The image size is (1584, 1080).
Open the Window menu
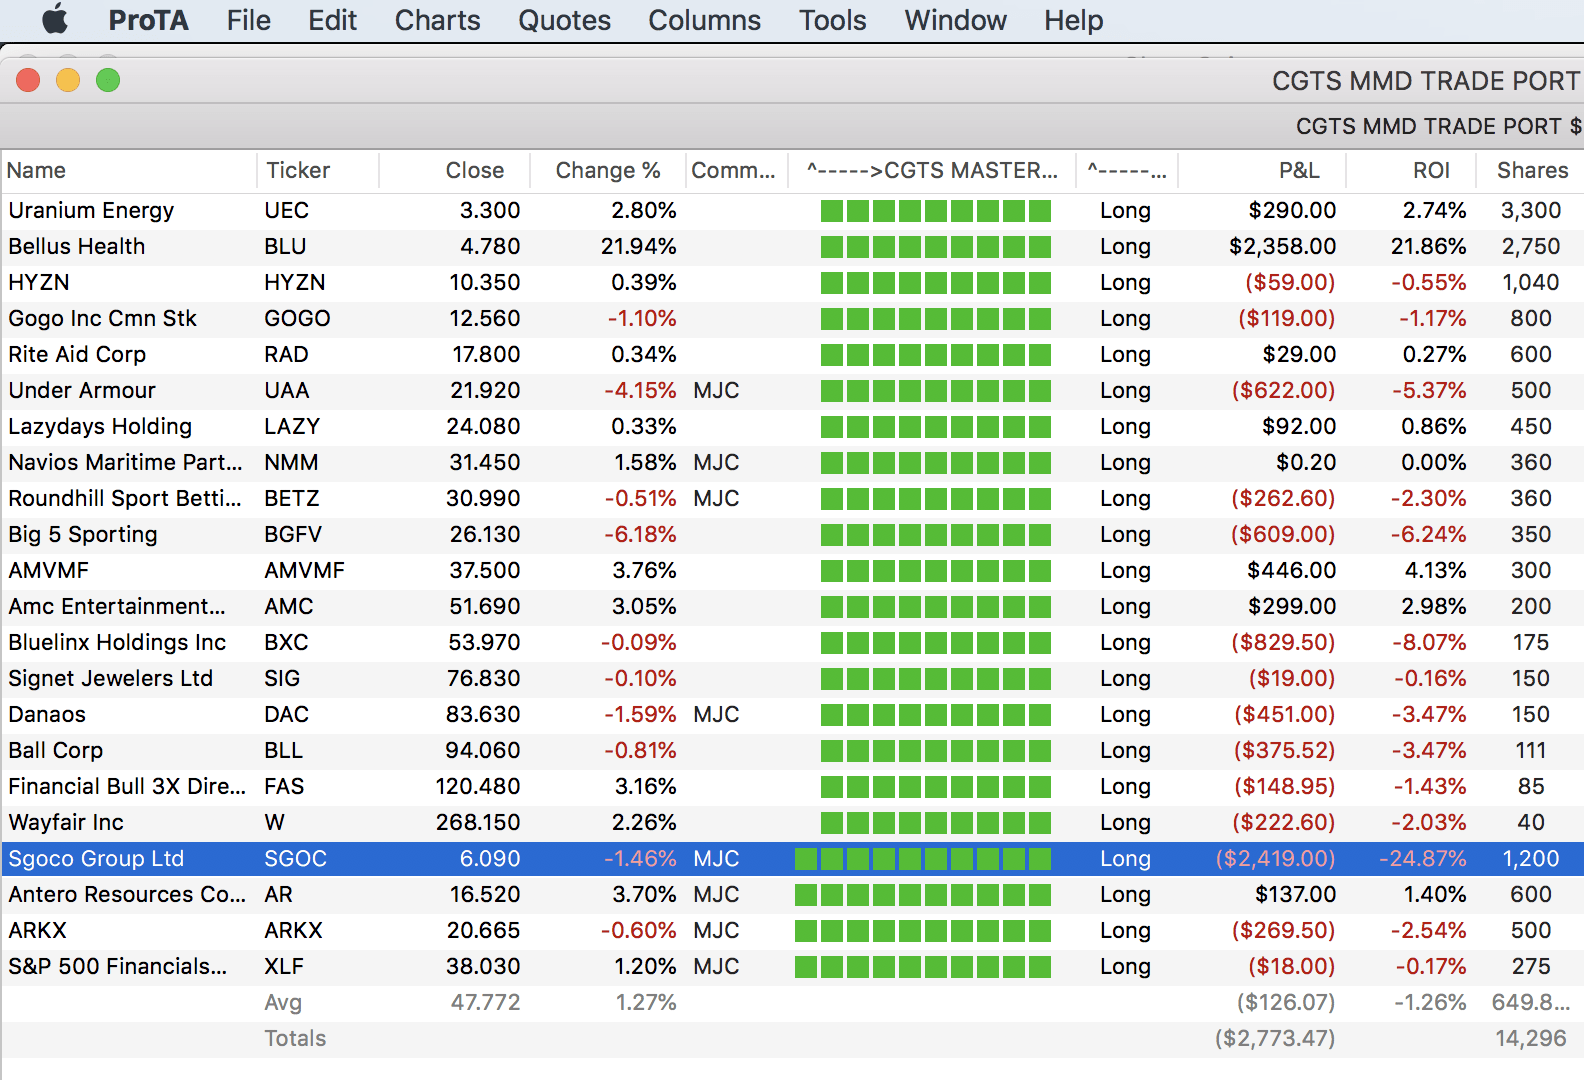tap(955, 20)
